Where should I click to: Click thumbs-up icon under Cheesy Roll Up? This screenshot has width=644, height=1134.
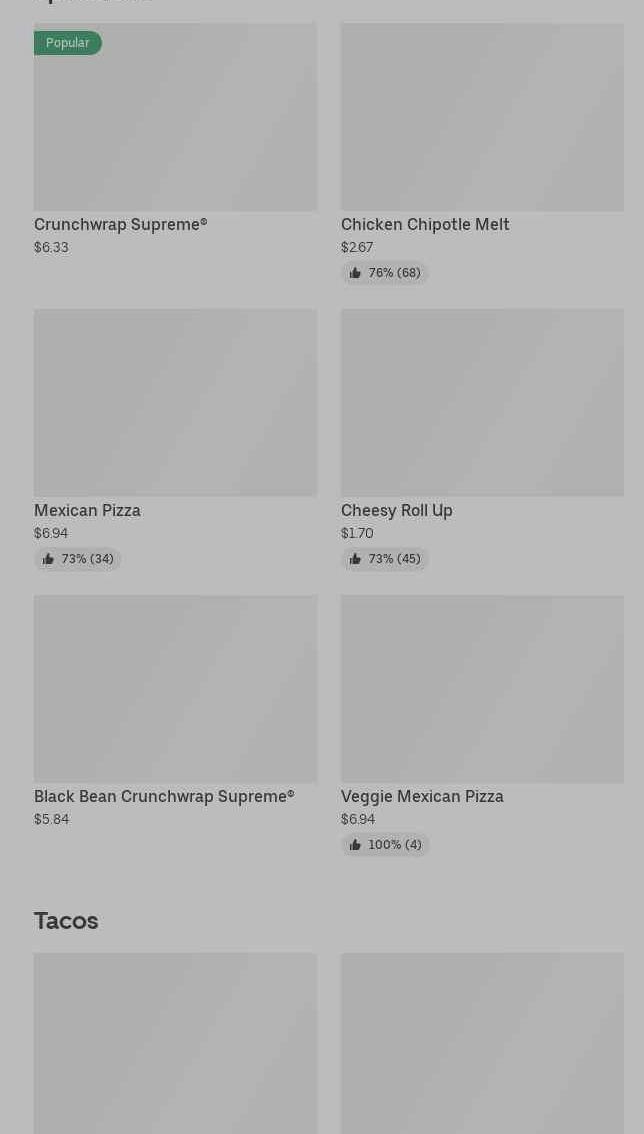355,559
